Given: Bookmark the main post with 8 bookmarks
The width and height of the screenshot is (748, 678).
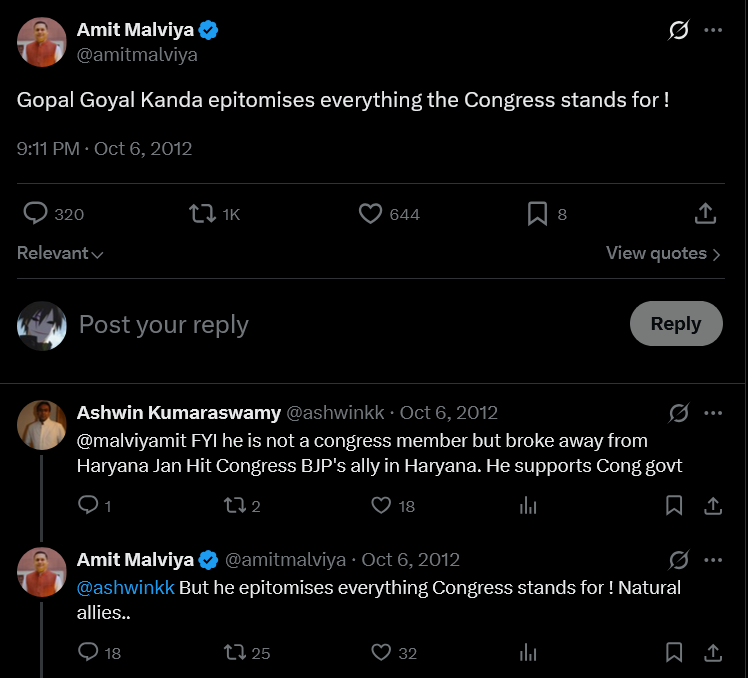Looking at the screenshot, I should [x=547, y=214].
